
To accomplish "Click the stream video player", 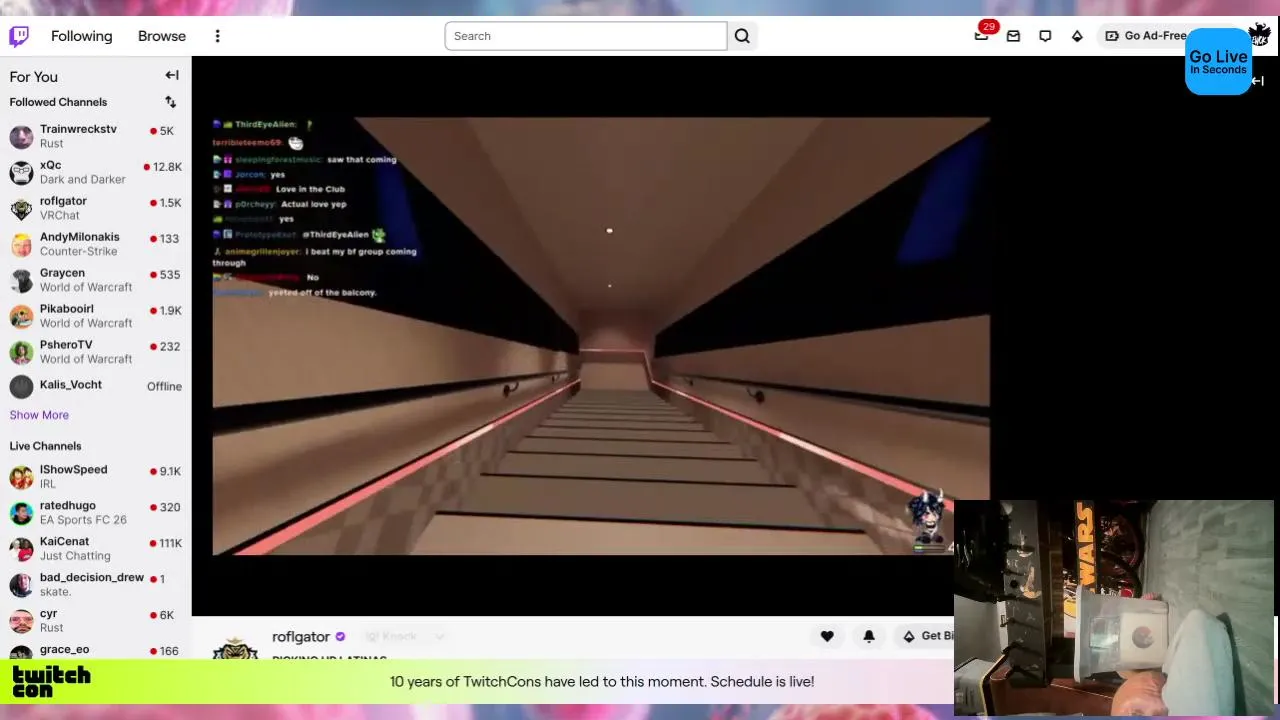I will (601, 336).
